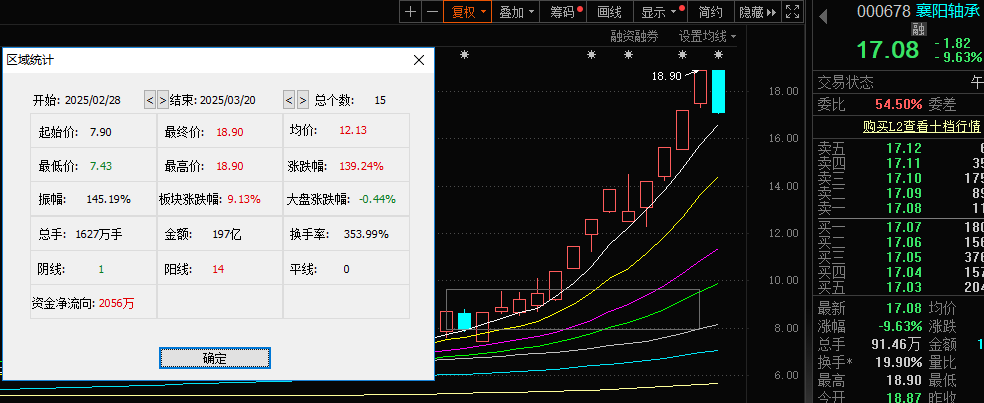The width and height of the screenshot is (984, 403).
Task: Click the plus zoom-in chart icon
Action: (411, 12)
